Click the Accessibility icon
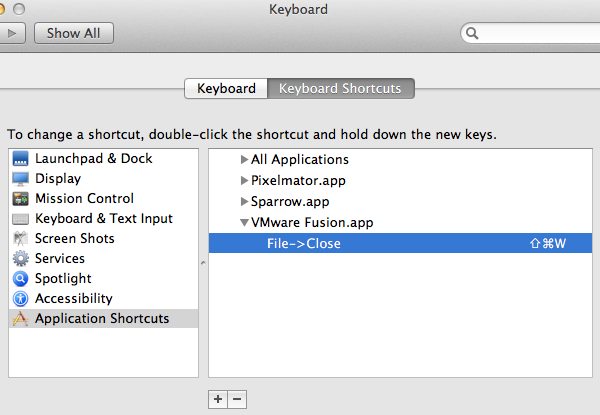 pyautogui.click(x=20, y=298)
